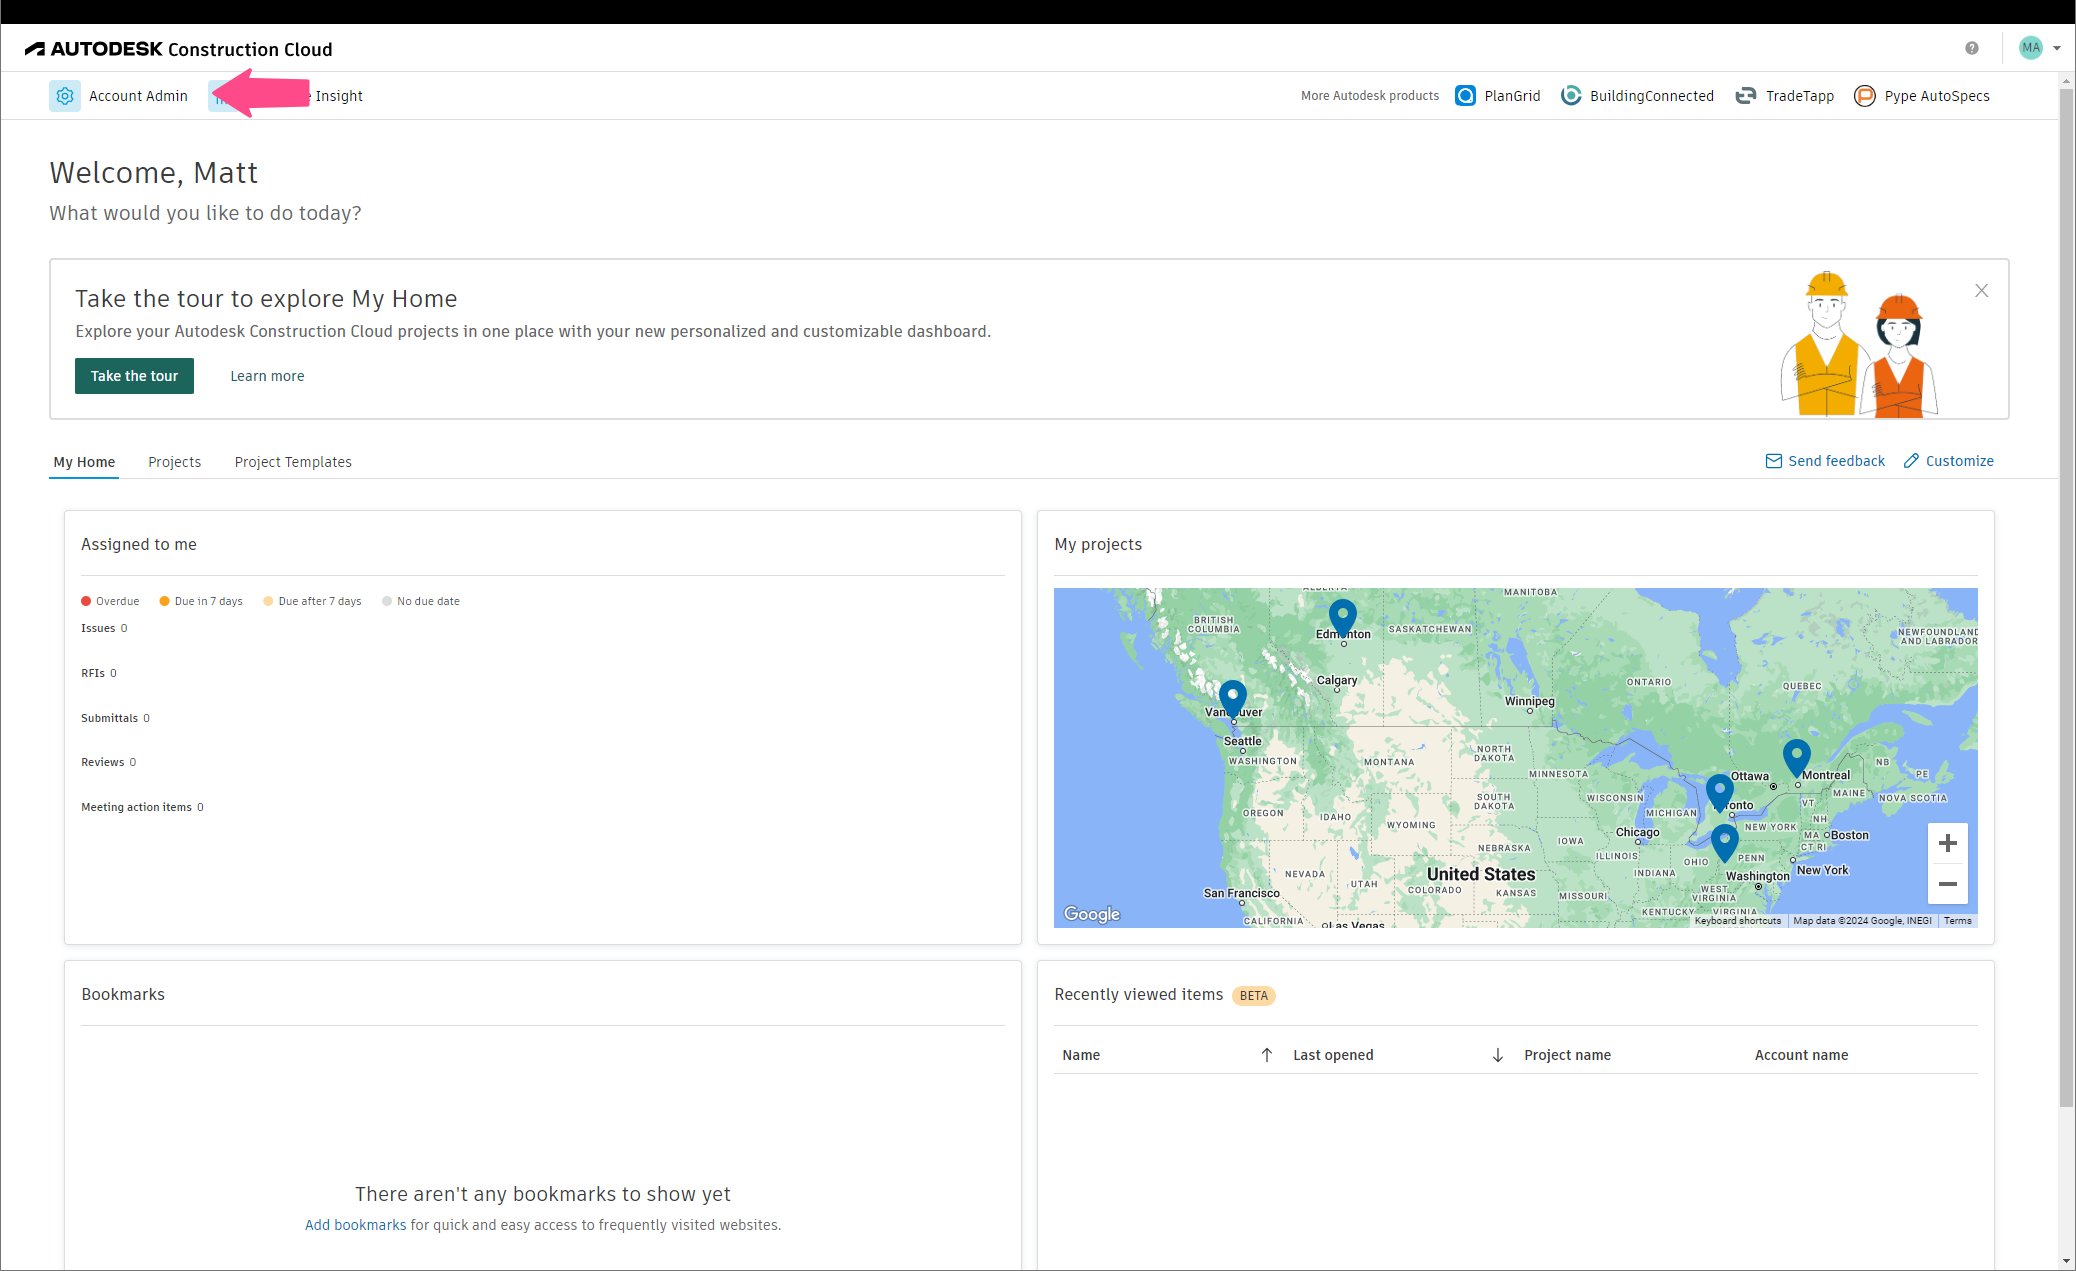Open Pype AutoSpecs product icon
The image size is (2076, 1271).
1864,96
